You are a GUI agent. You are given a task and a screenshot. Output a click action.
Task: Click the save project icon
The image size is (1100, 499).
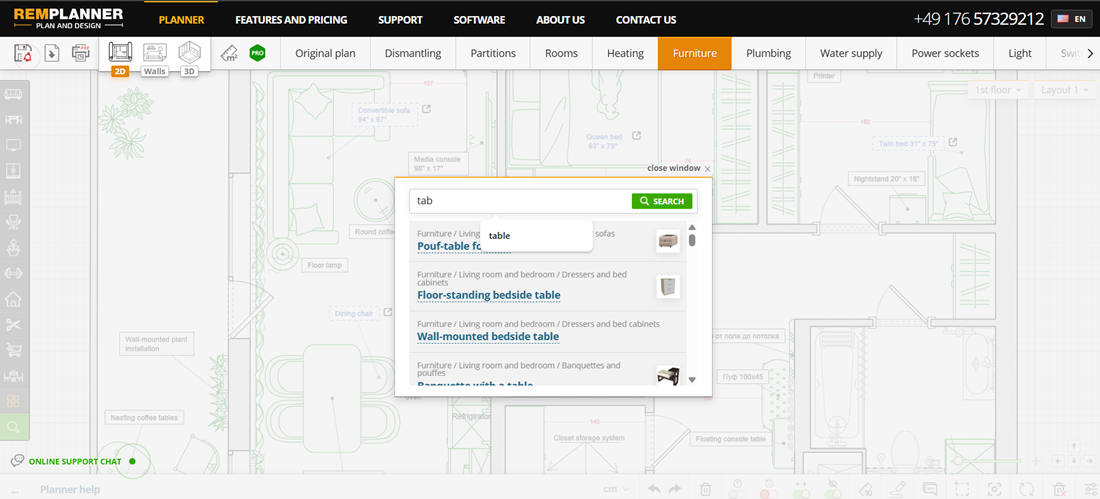click(24, 53)
